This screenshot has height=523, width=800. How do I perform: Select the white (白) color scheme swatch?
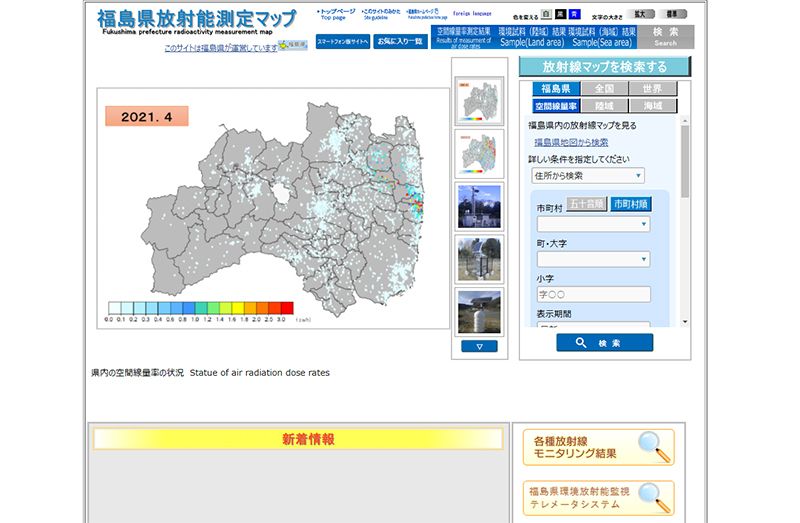[x=546, y=15]
